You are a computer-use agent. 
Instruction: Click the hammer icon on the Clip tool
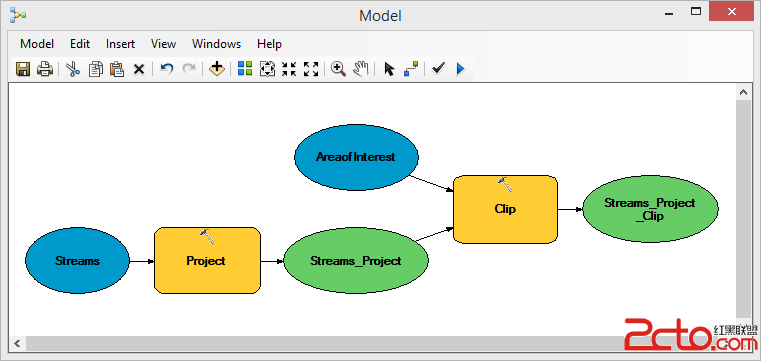click(x=505, y=184)
